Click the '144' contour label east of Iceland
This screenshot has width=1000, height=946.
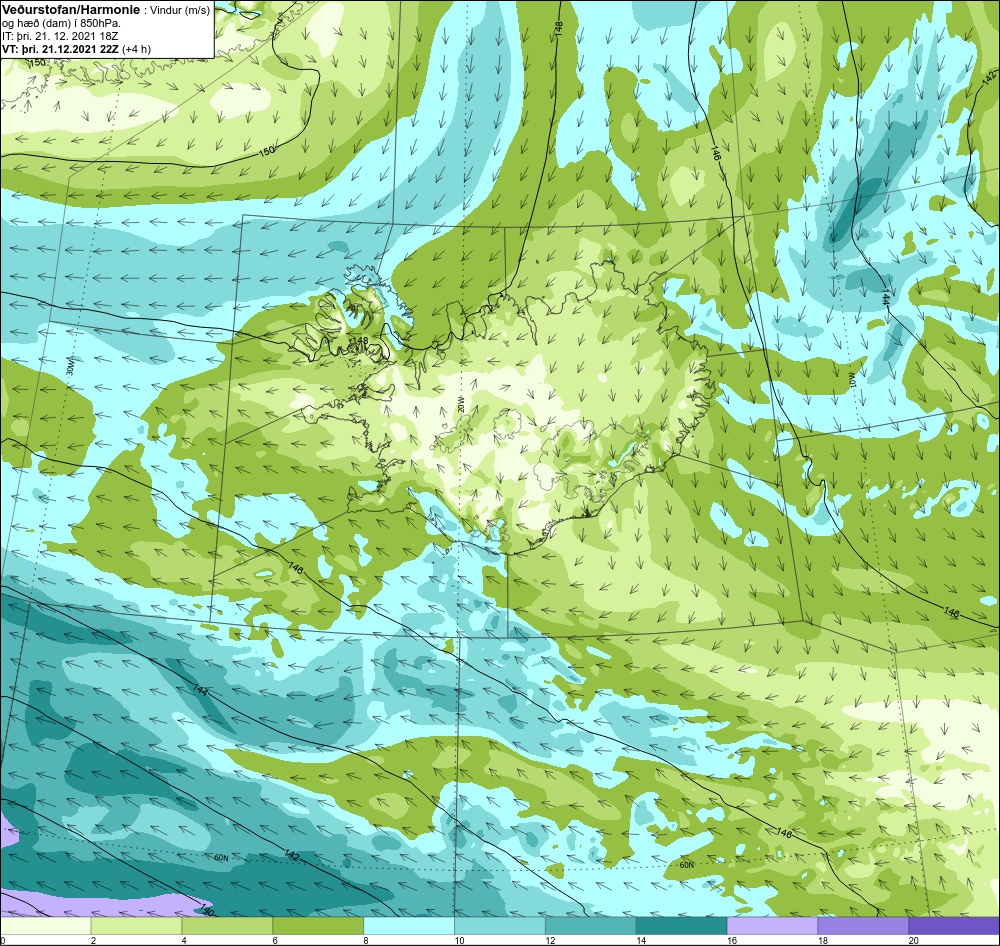click(x=886, y=298)
